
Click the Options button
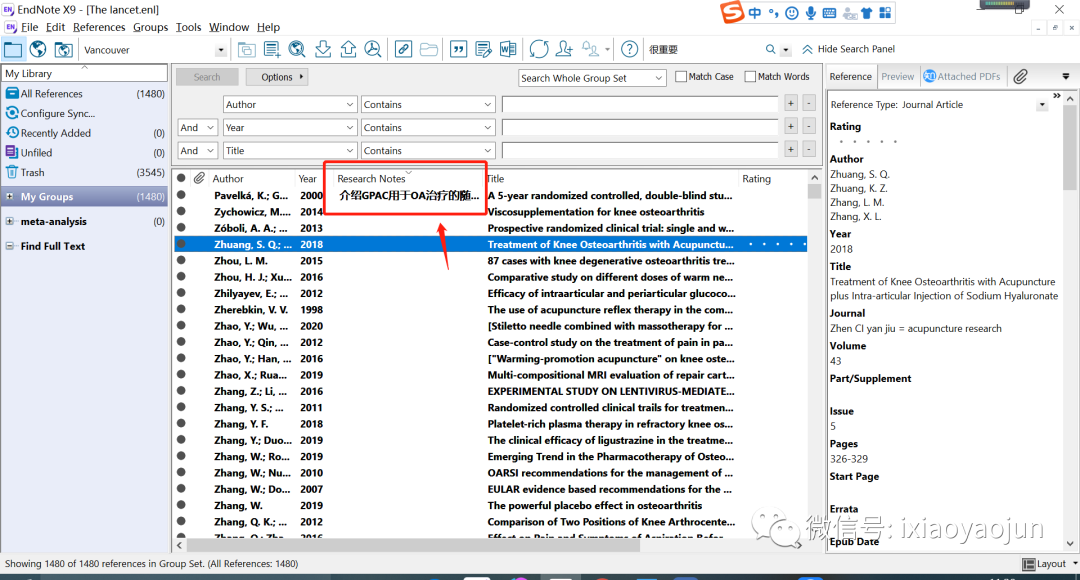(x=277, y=77)
